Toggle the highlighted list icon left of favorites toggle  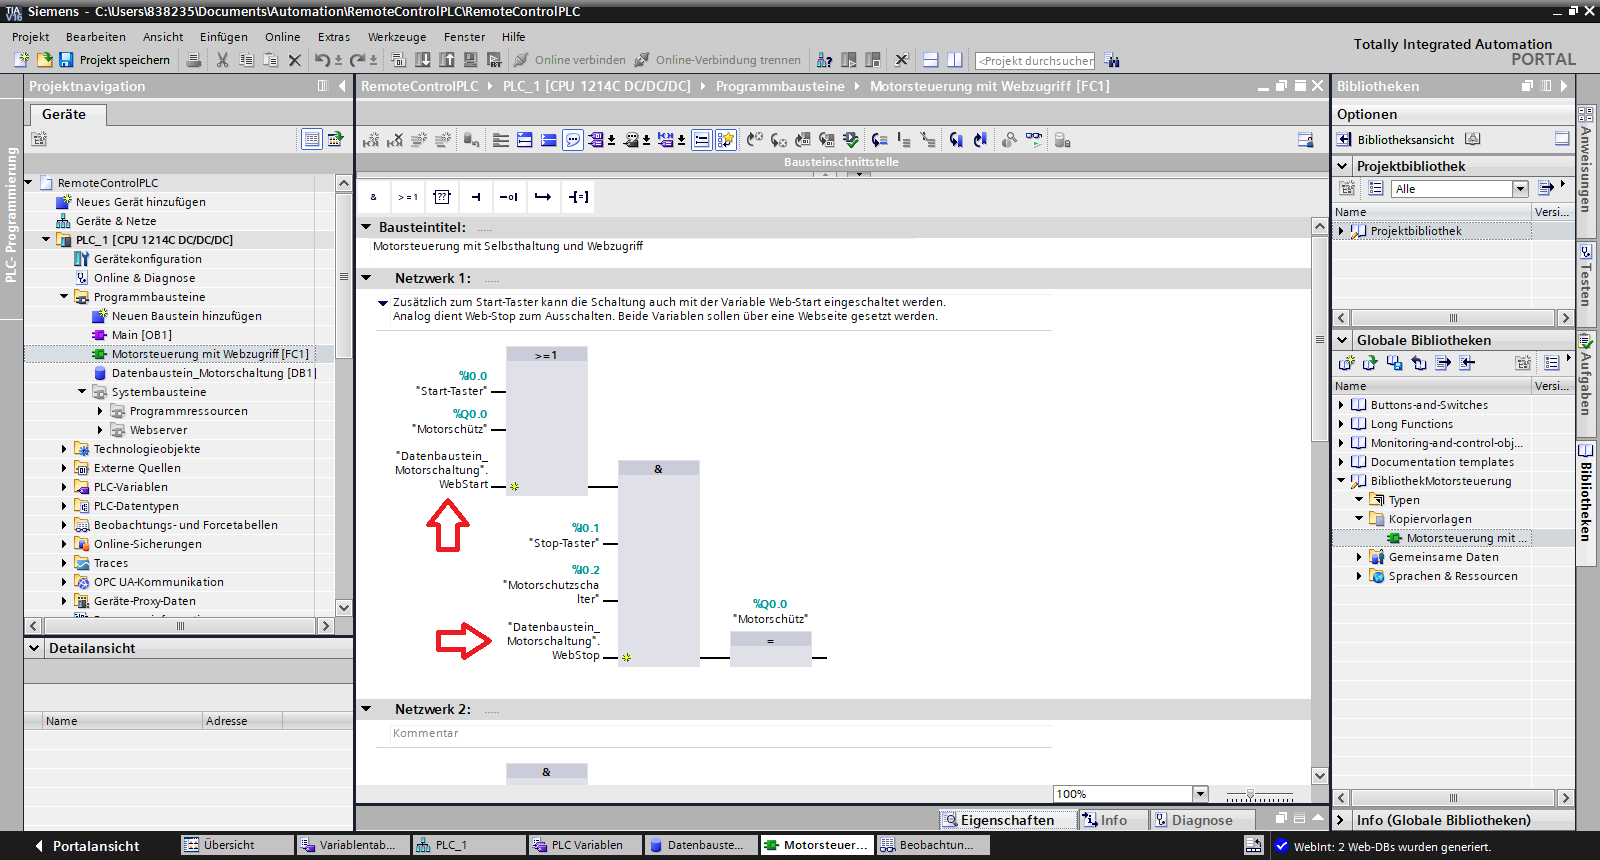702,140
